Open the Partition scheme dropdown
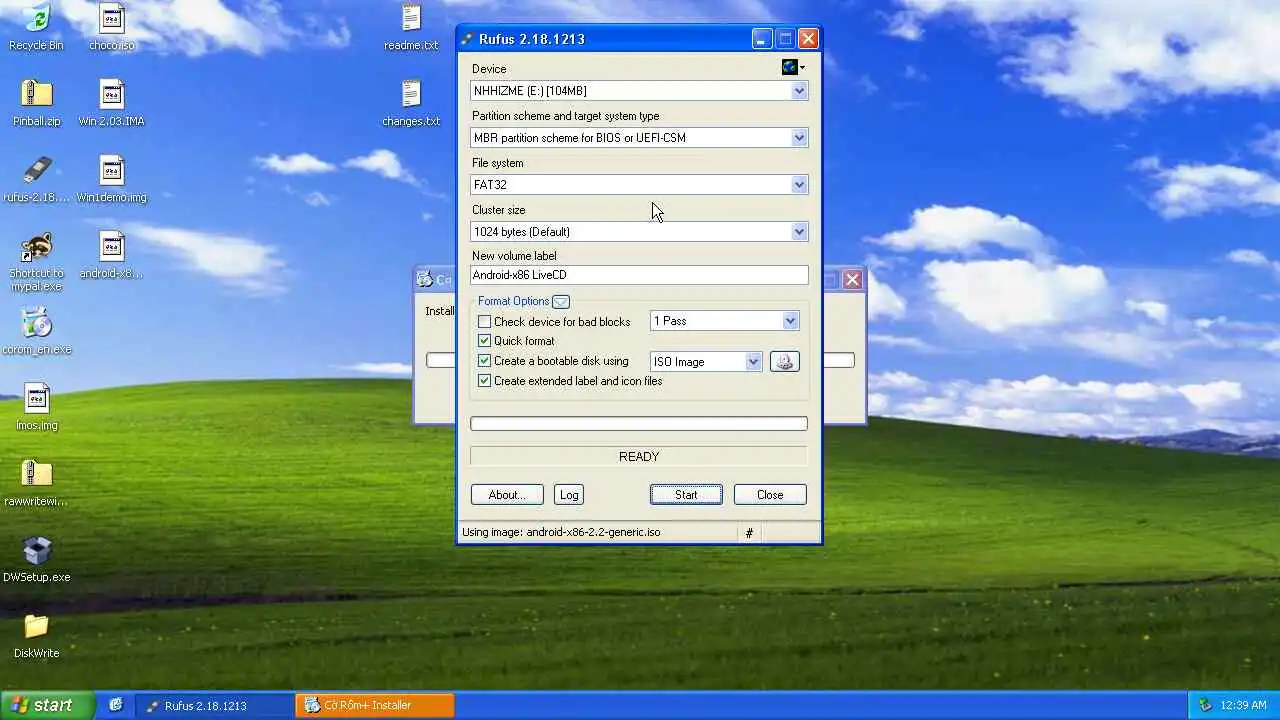 [799, 138]
